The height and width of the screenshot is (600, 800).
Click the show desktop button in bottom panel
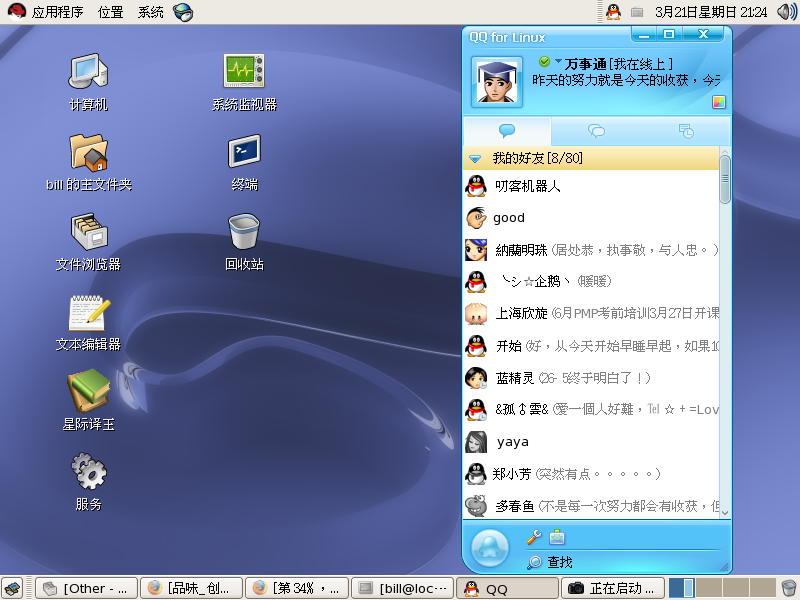coord(12,588)
